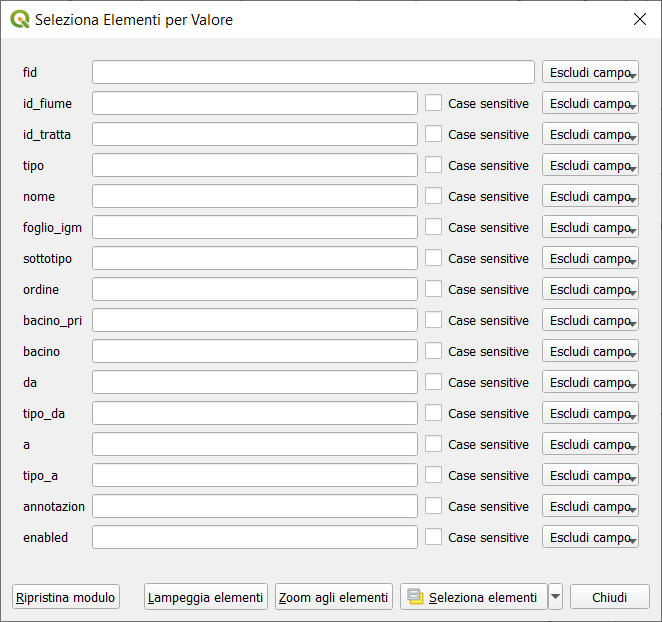This screenshot has height=622, width=662.
Task: Open Escludi campo dropdown for fid
Action: click(x=590, y=72)
